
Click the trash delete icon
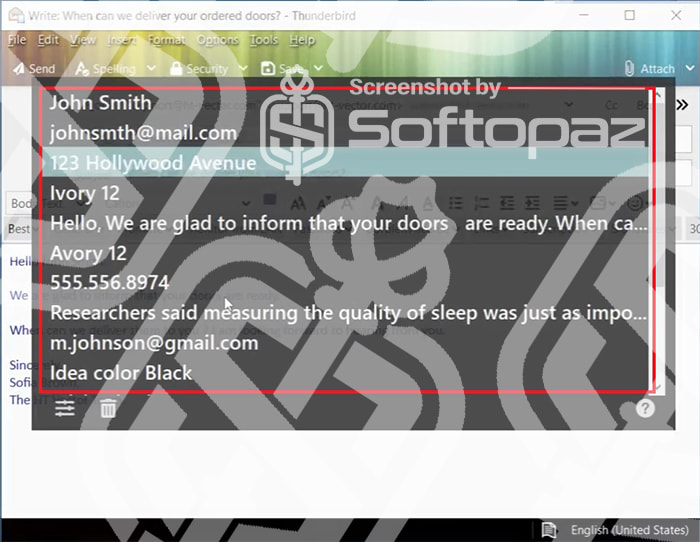coord(108,408)
